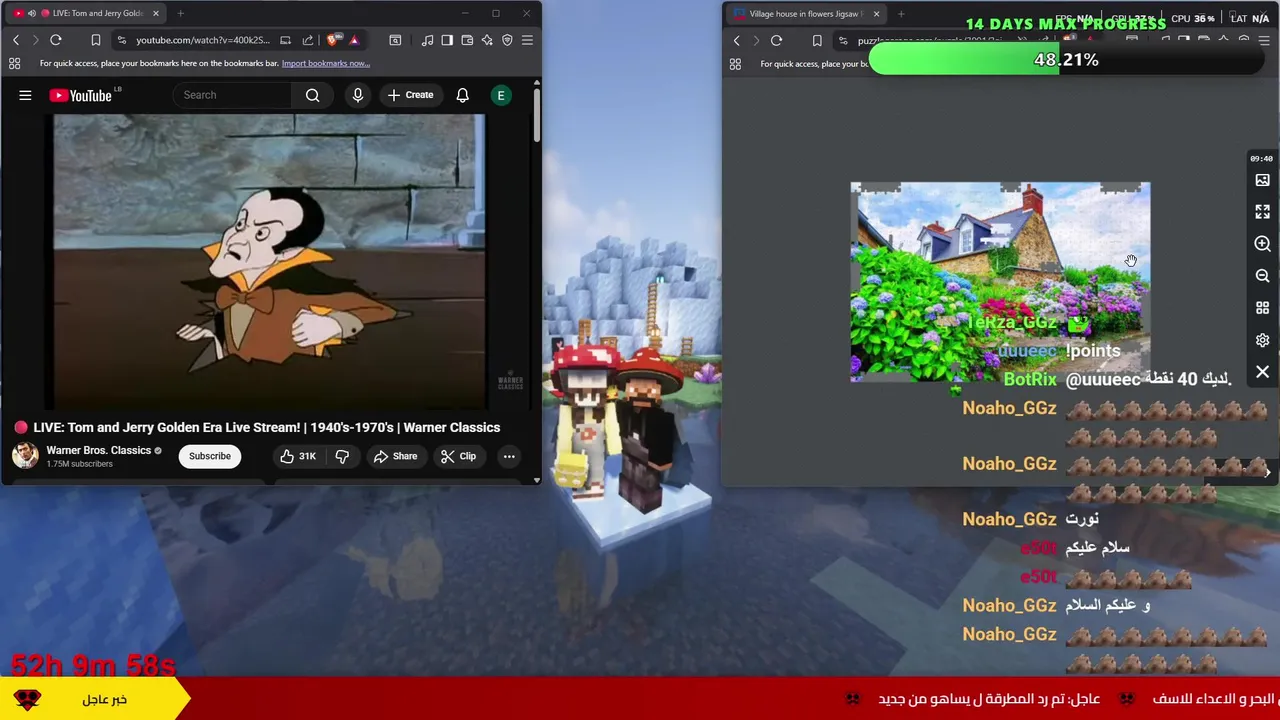Image resolution: width=1280 pixels, height=720 pixels.
Task: Open a new tab in puzzle window
Action: point(901,14)
